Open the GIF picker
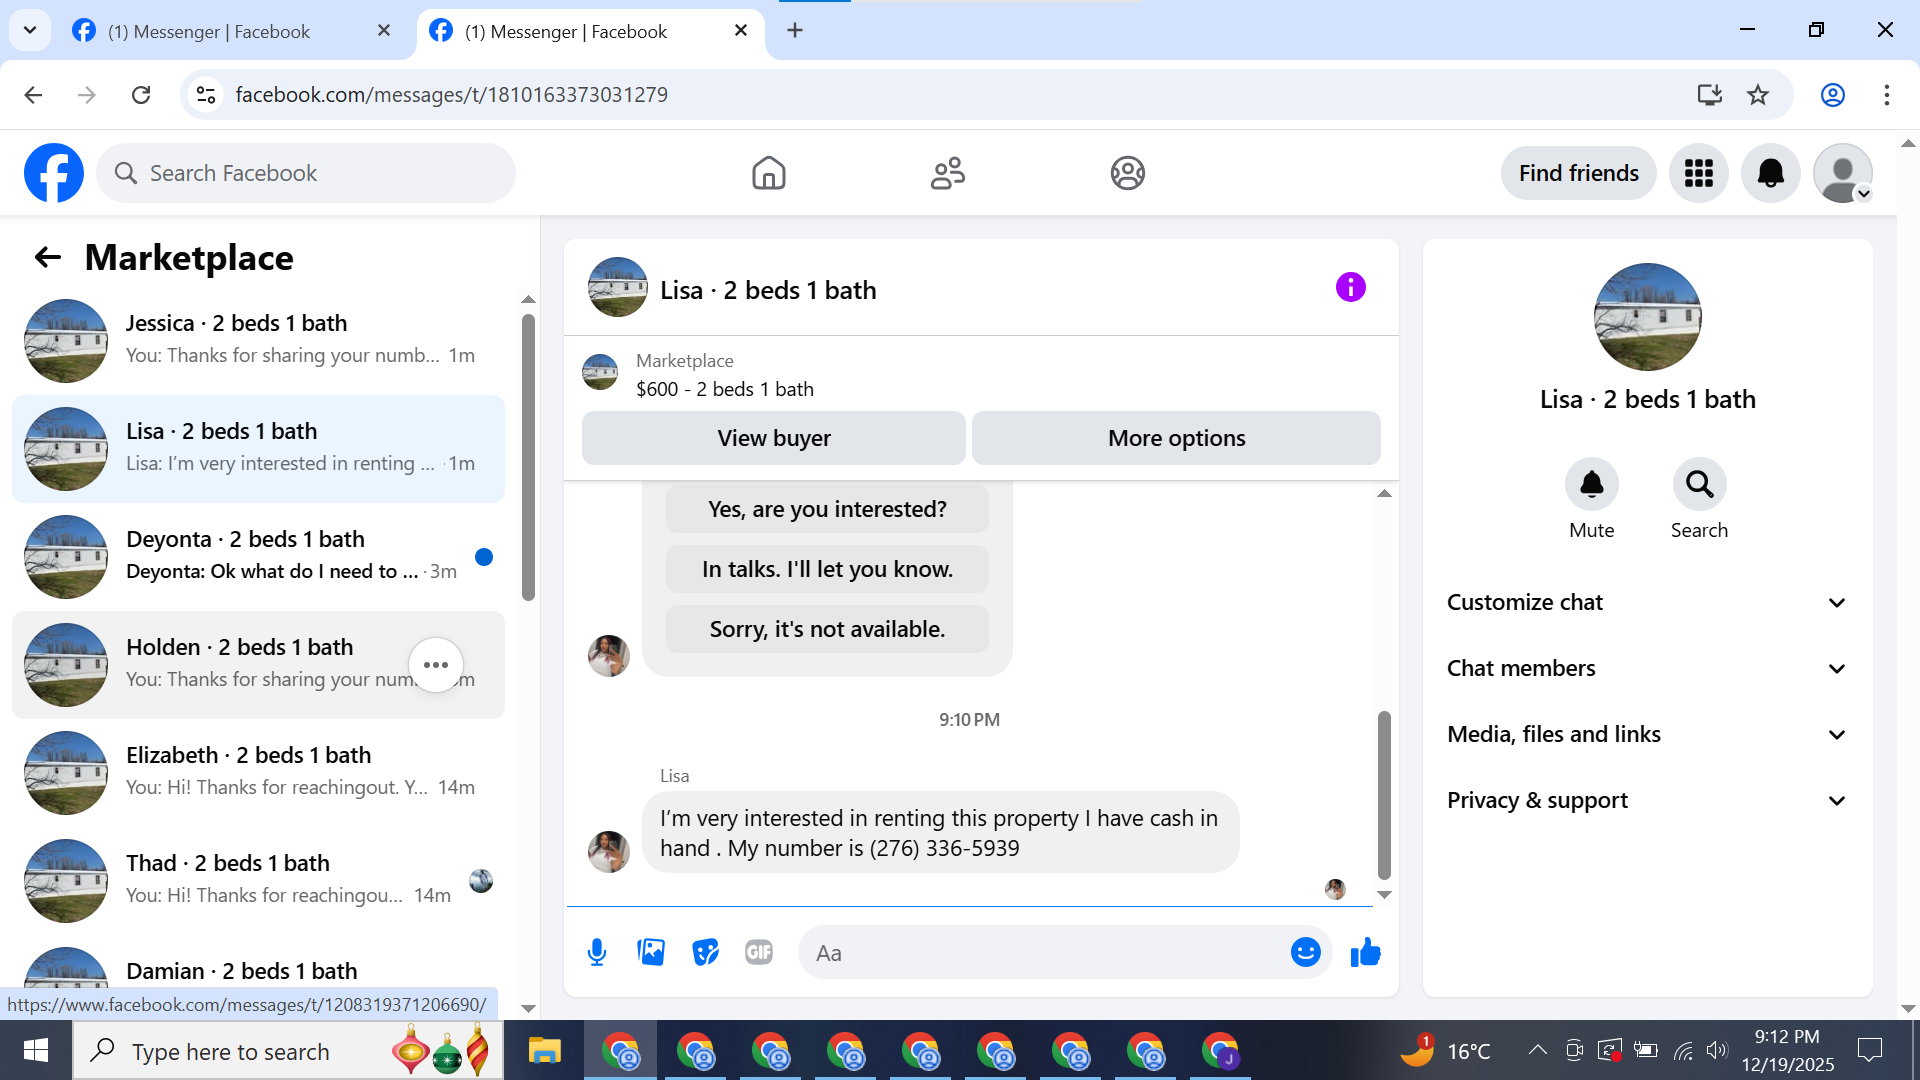The image size is (1920, 1080). coord(759,952)
